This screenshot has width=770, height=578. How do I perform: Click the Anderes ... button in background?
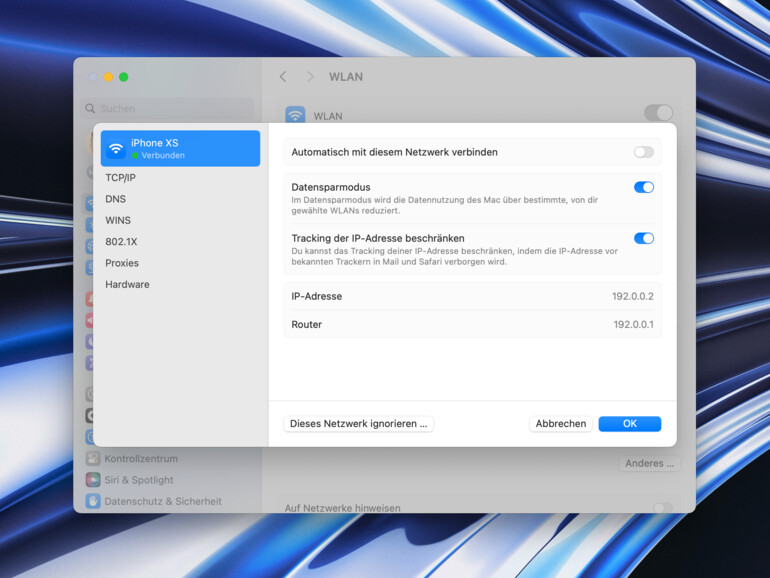pyautogui.click(x=650, y=463)
